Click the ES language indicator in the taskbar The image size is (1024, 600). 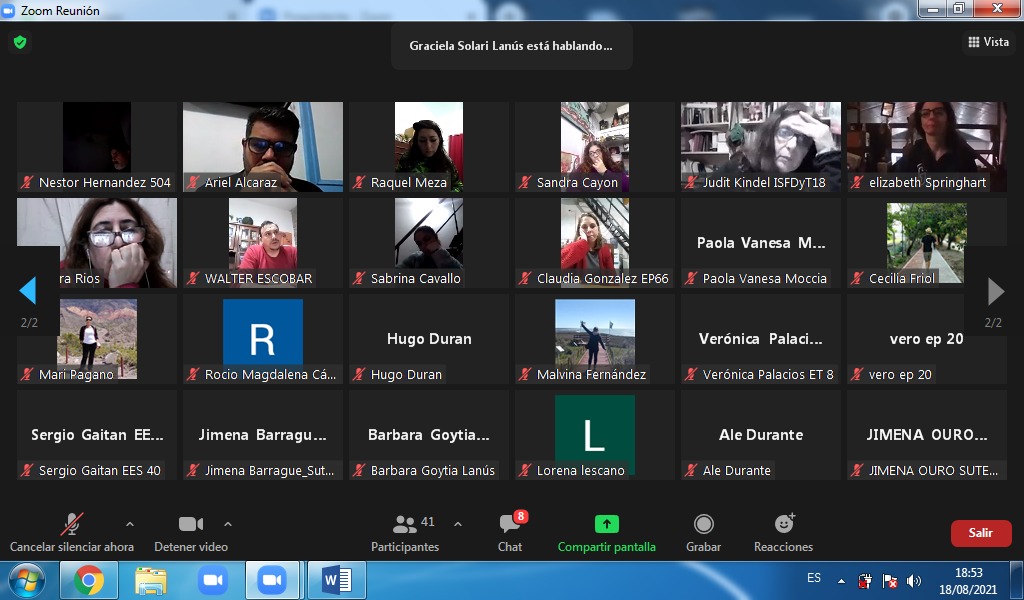coord(814,579)
